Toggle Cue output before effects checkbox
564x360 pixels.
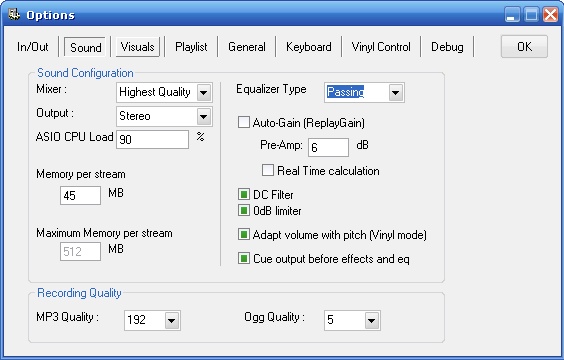244,258
